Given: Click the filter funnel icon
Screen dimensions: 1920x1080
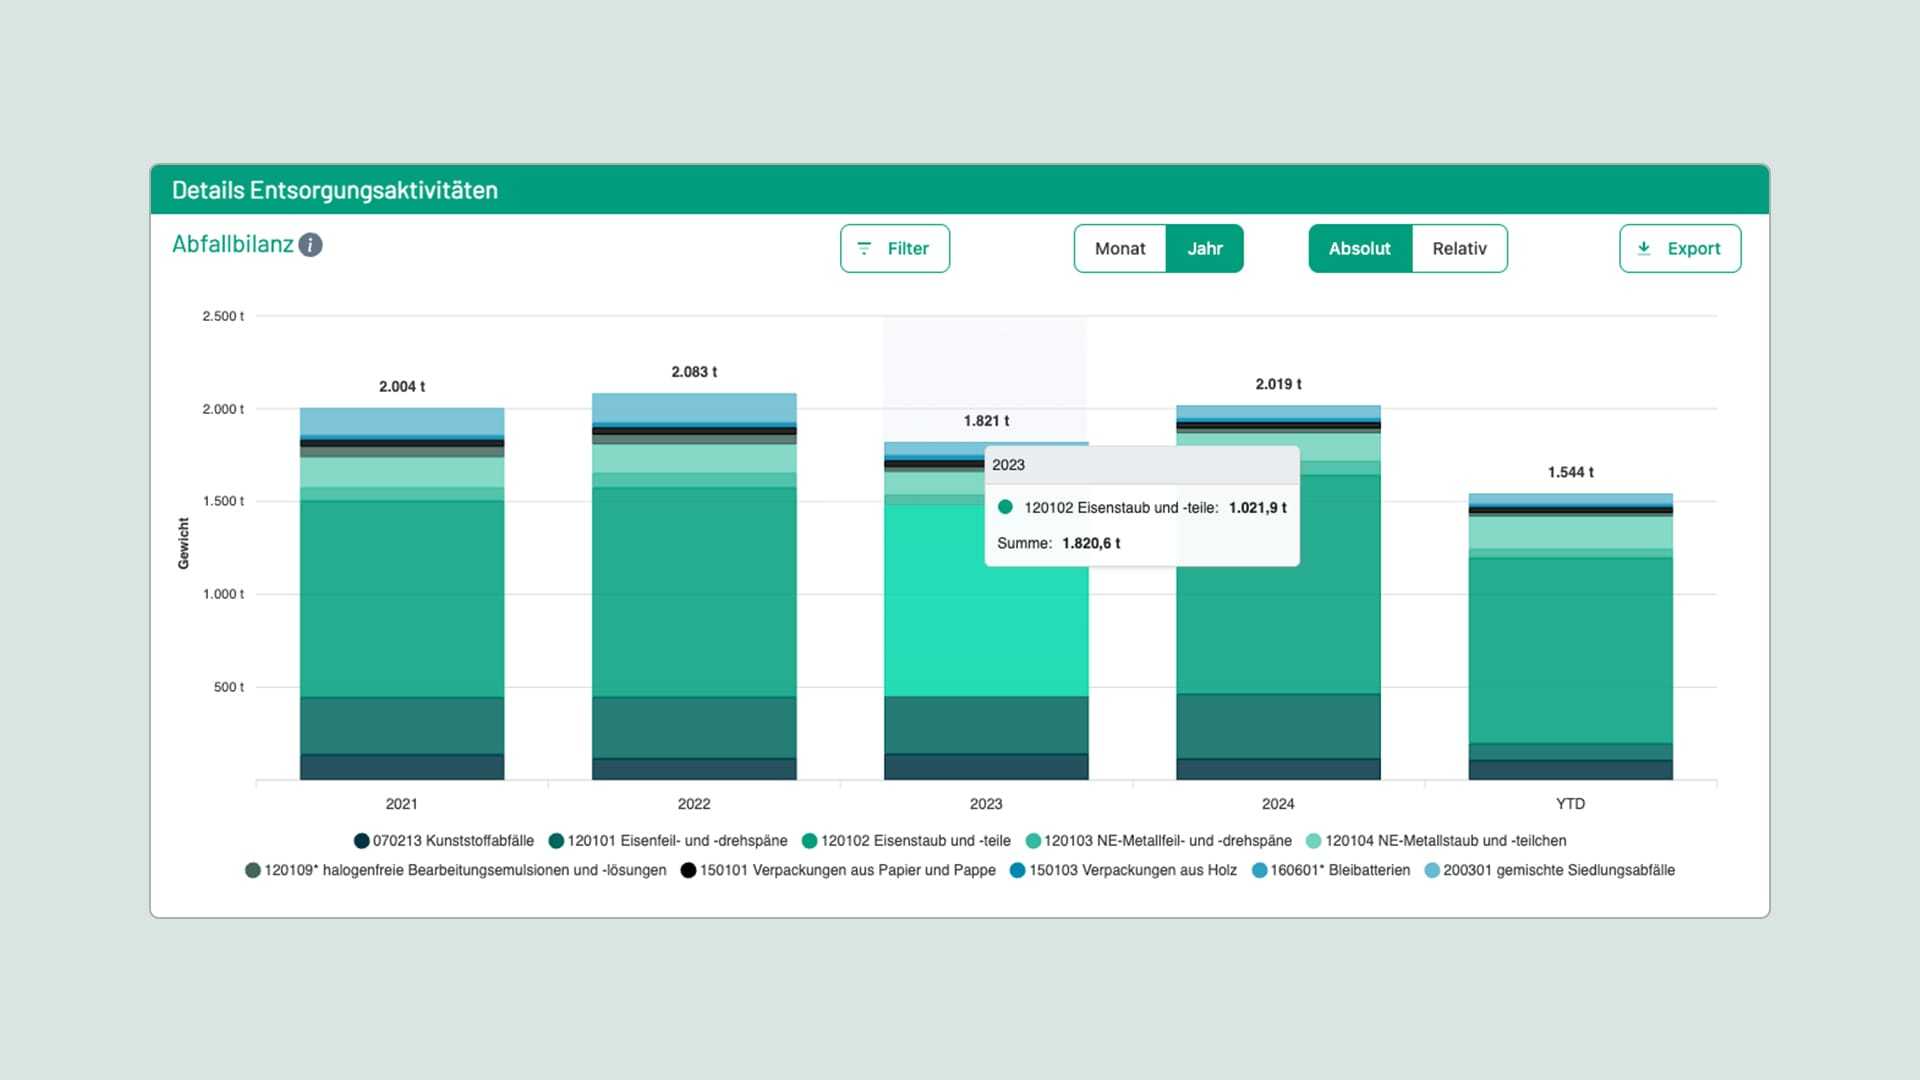Looking at the screenshot, I should tap(866, 248).
